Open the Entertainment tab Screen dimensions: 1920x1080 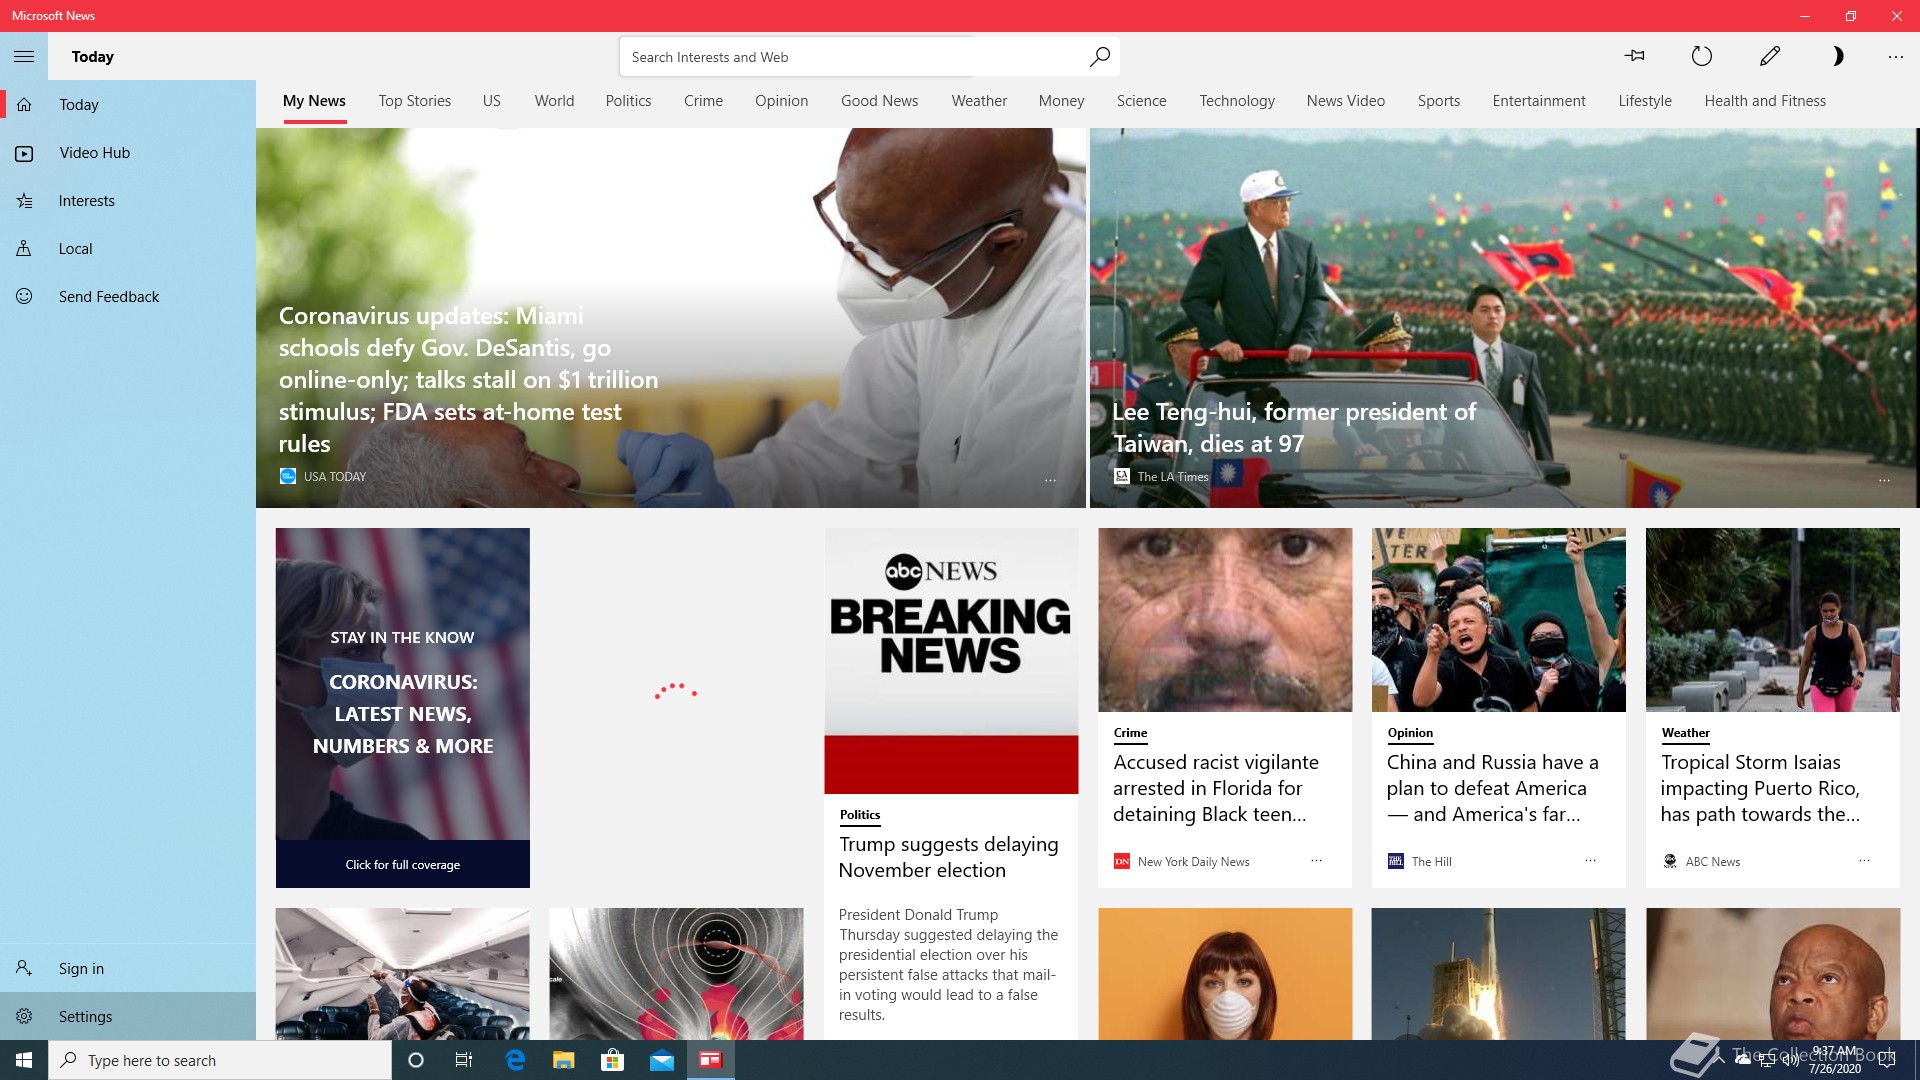[1538, 101]
